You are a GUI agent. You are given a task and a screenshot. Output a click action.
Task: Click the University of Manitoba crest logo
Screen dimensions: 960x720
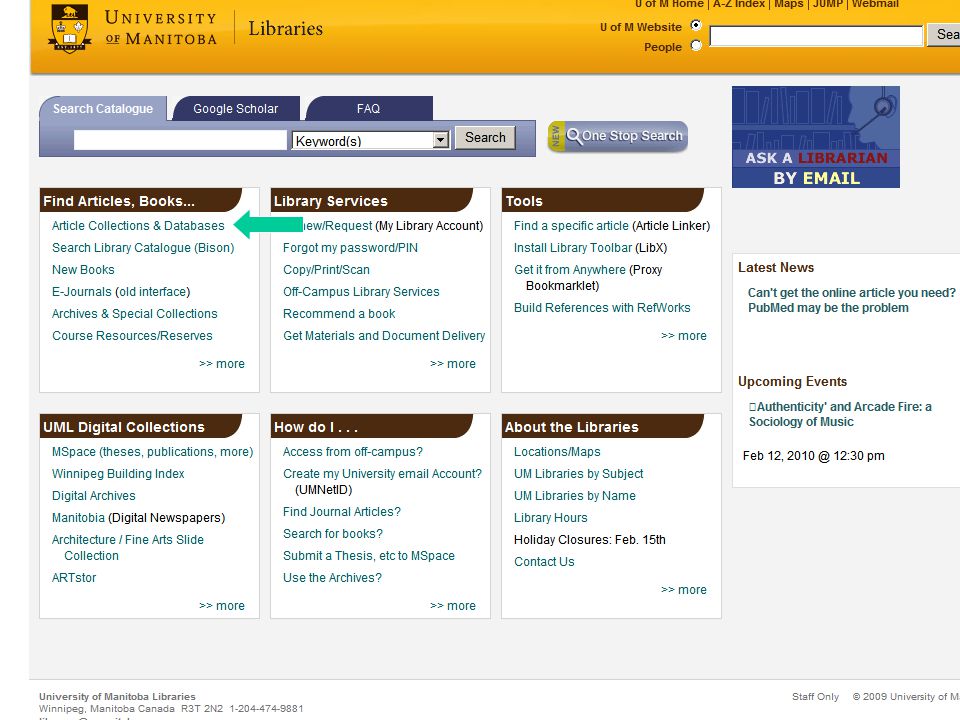(x=70, y=29)
